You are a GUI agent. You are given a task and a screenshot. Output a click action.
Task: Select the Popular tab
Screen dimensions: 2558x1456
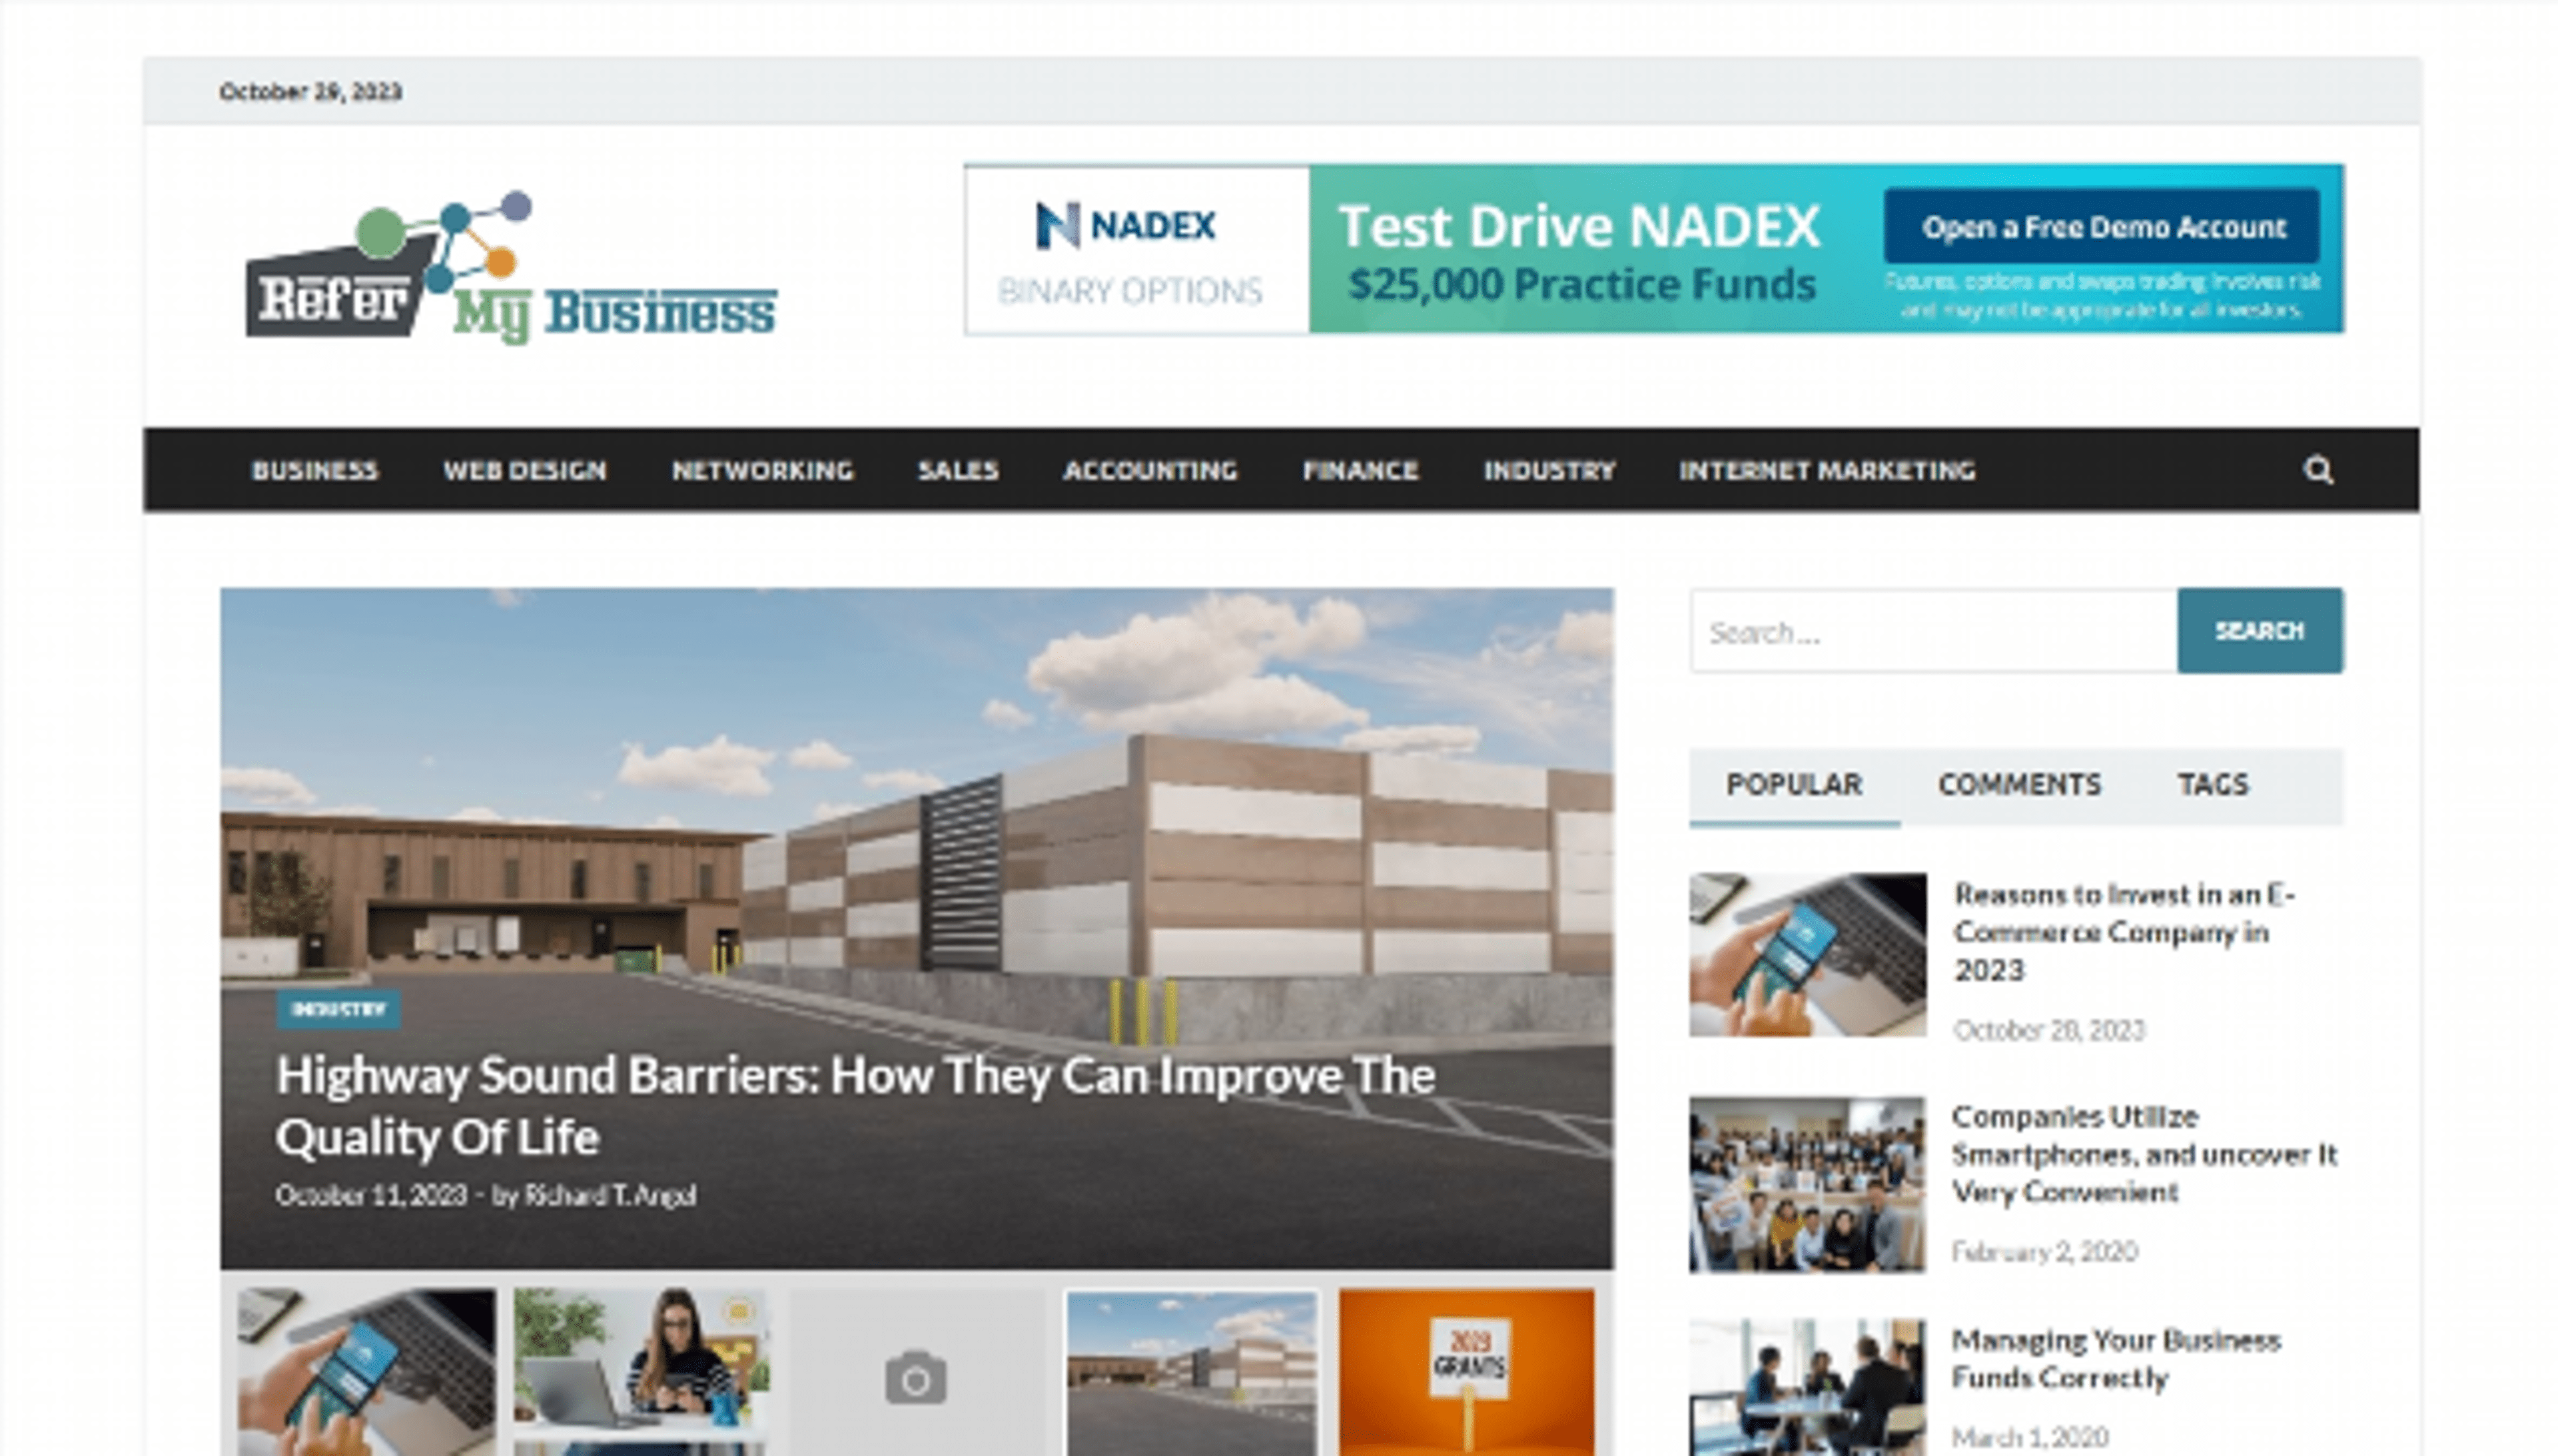tap(1794, 785)
